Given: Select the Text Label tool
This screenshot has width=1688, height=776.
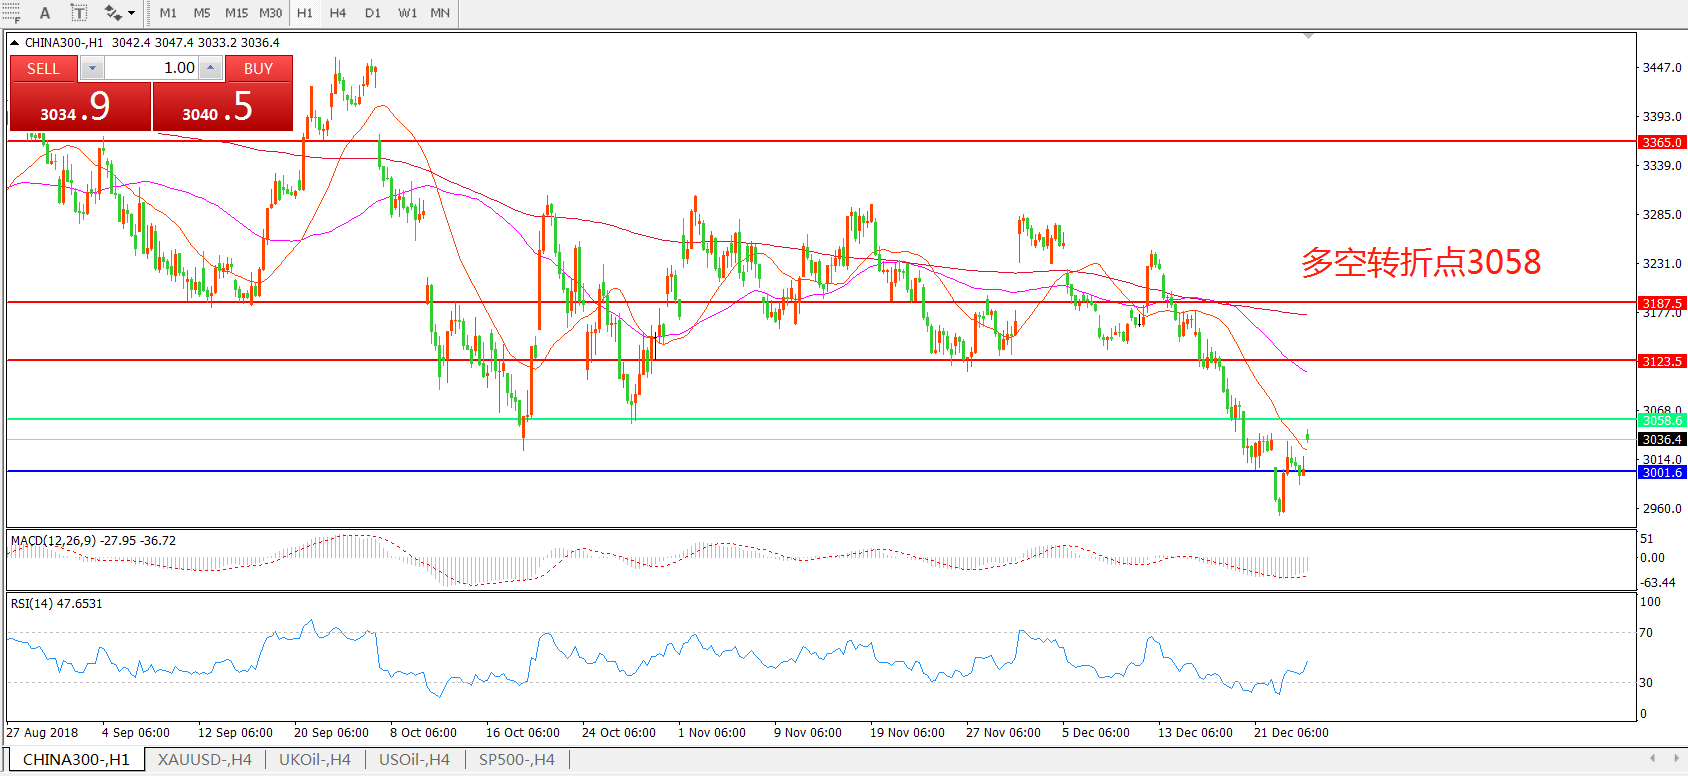Looking at the screenshot, I should tap(79, 13).
